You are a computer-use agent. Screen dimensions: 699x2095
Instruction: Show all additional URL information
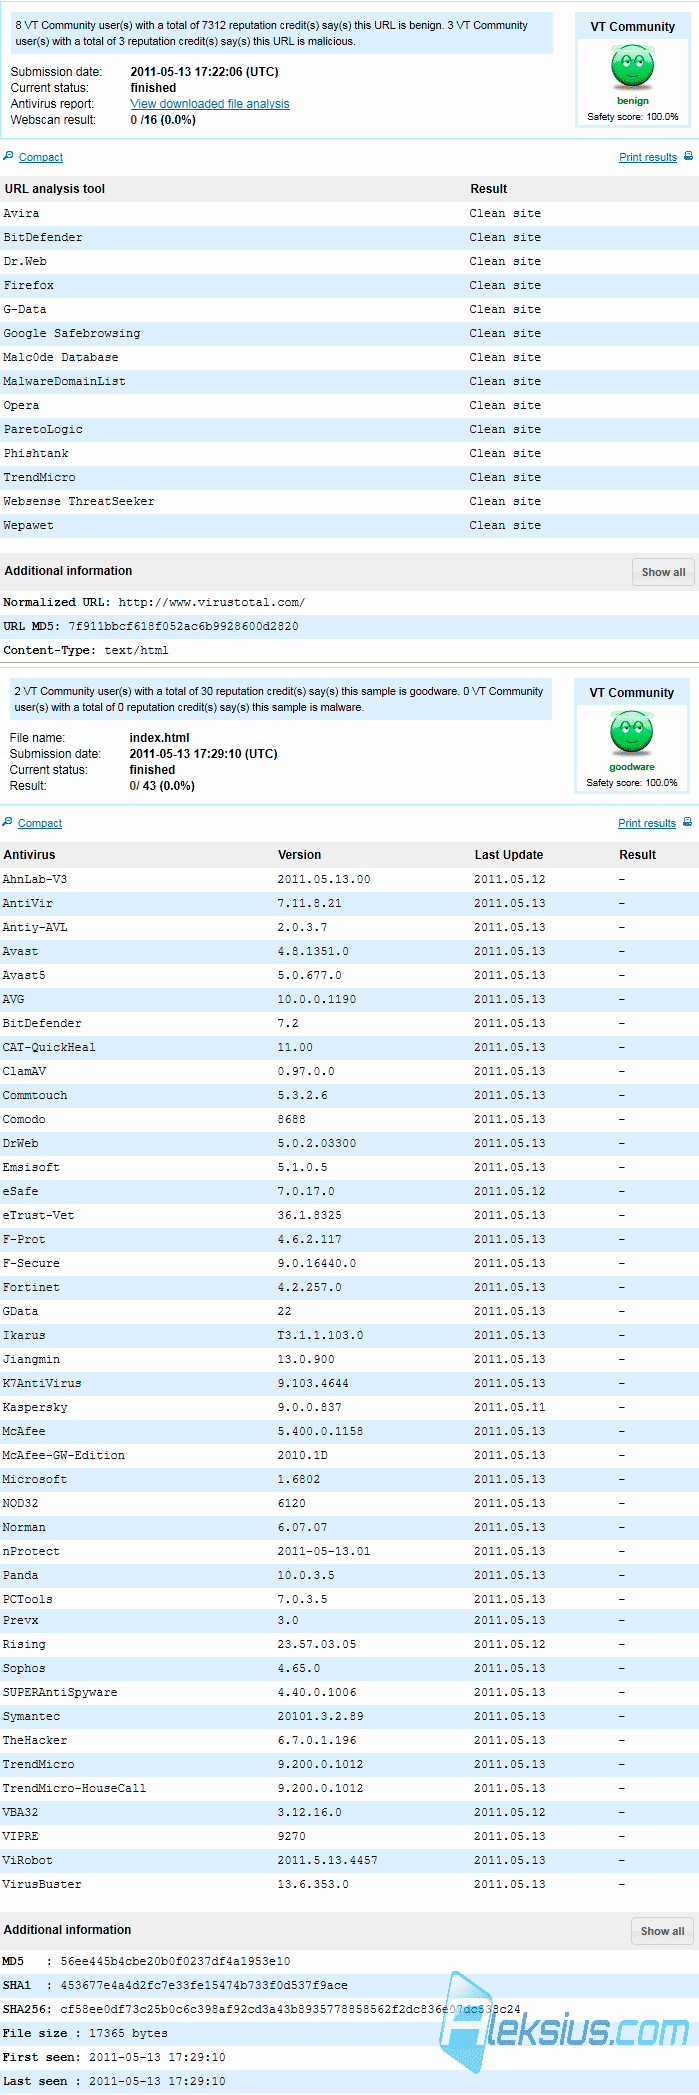click(663, 572)
